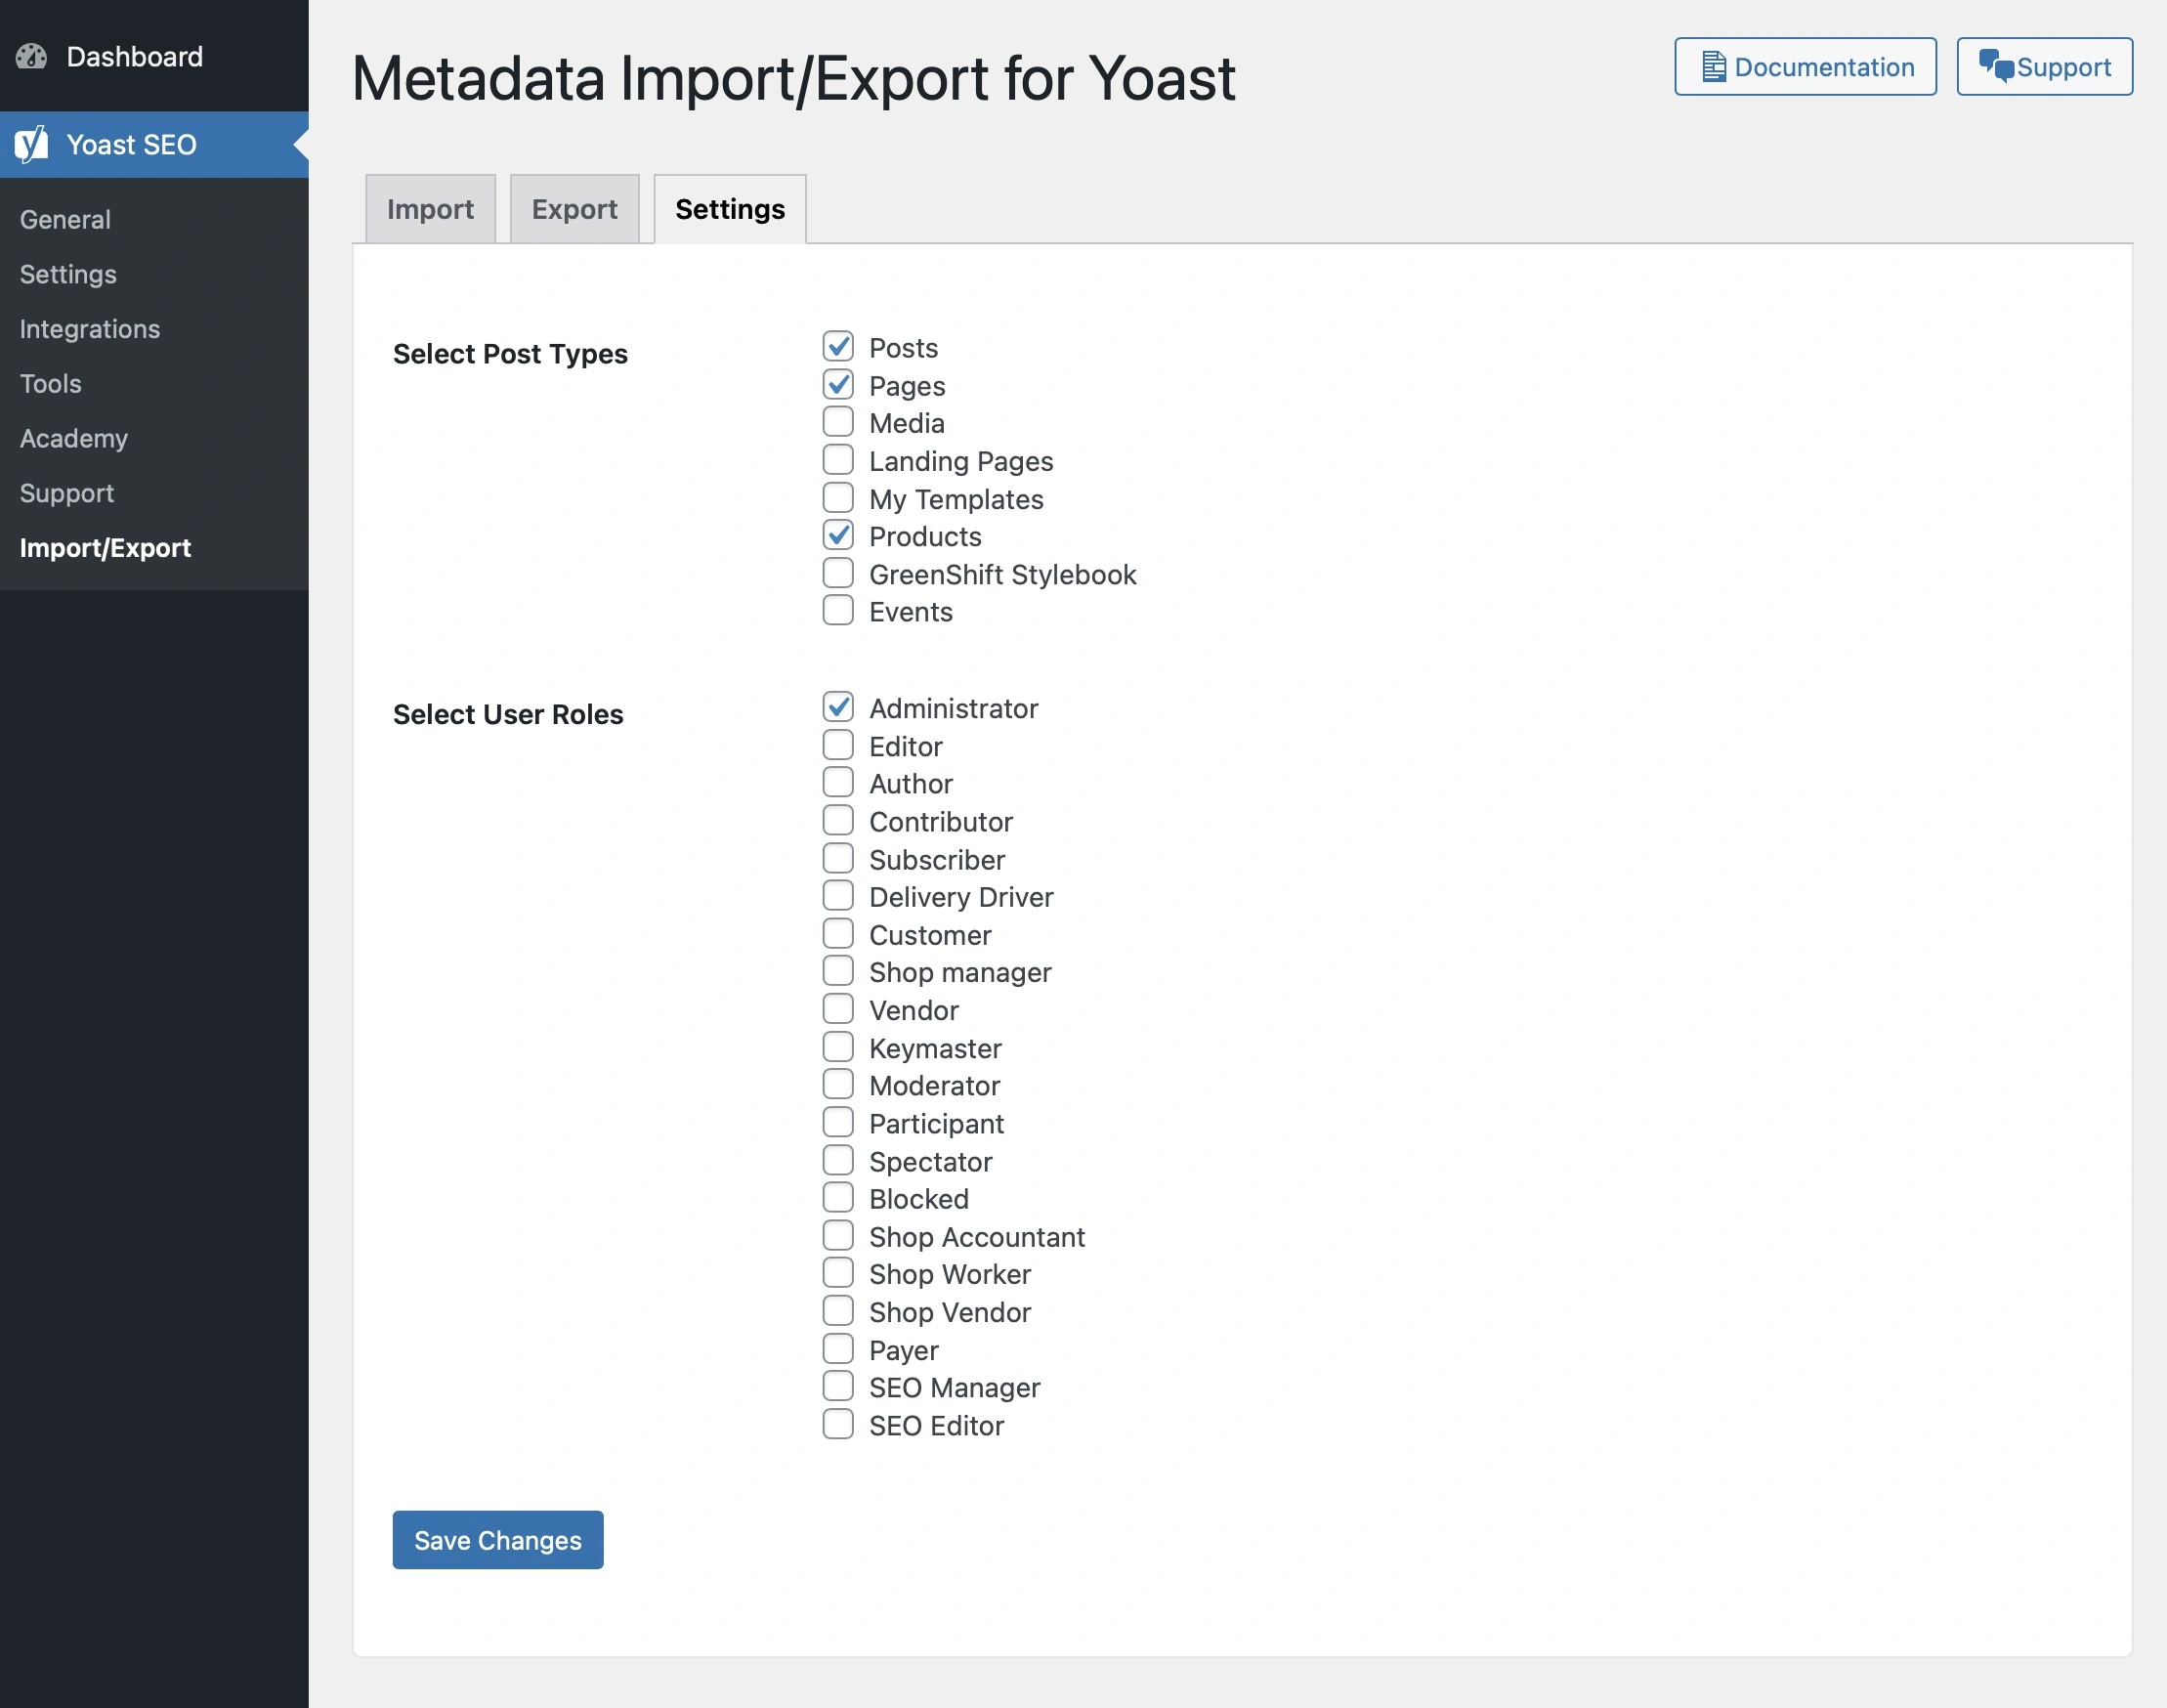Click the Documentation page icon
This screenshot has height=1708, width=2167.
tap(1713, 66)
